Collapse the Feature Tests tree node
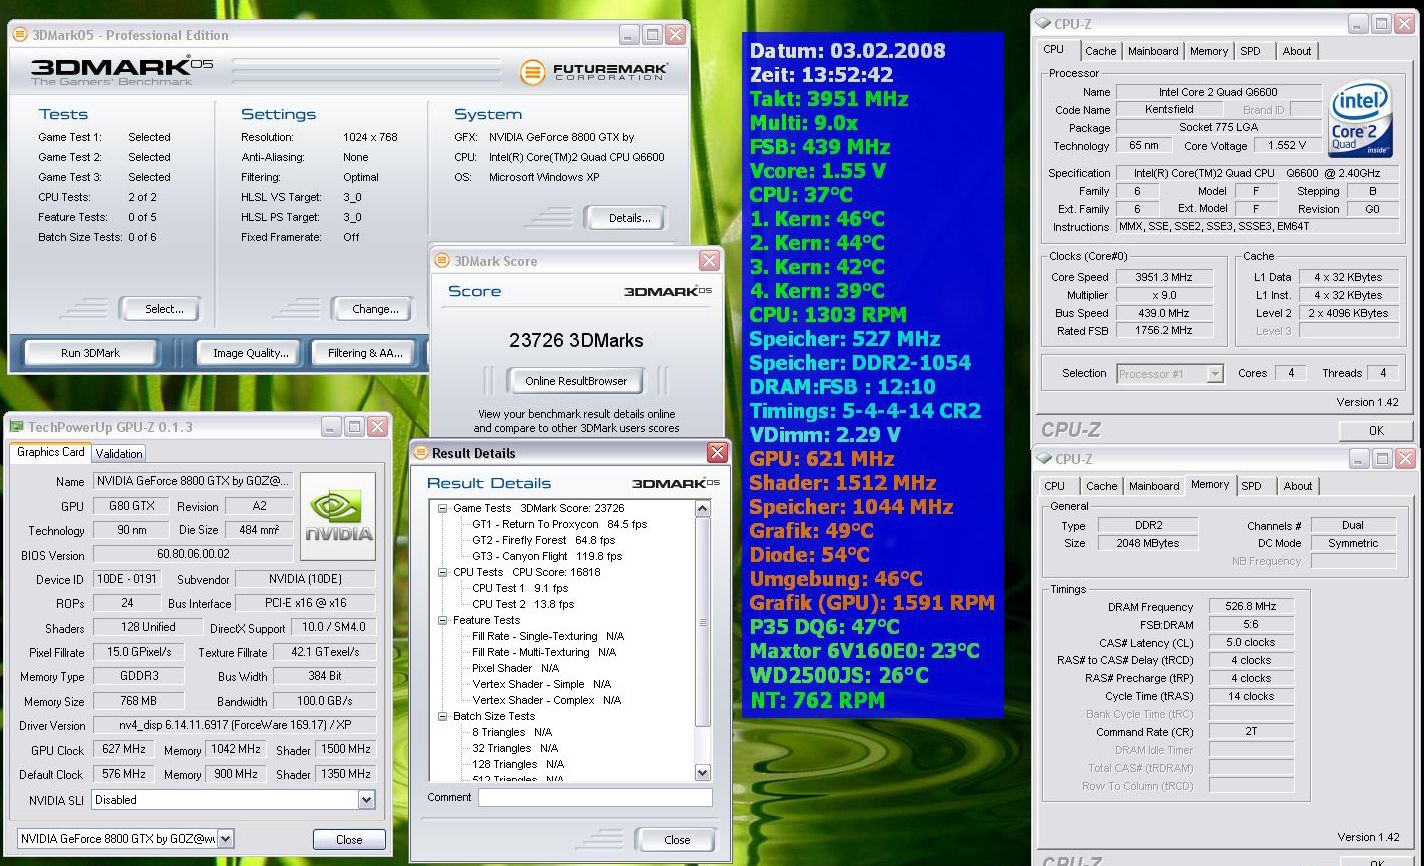 pos(443,620)
